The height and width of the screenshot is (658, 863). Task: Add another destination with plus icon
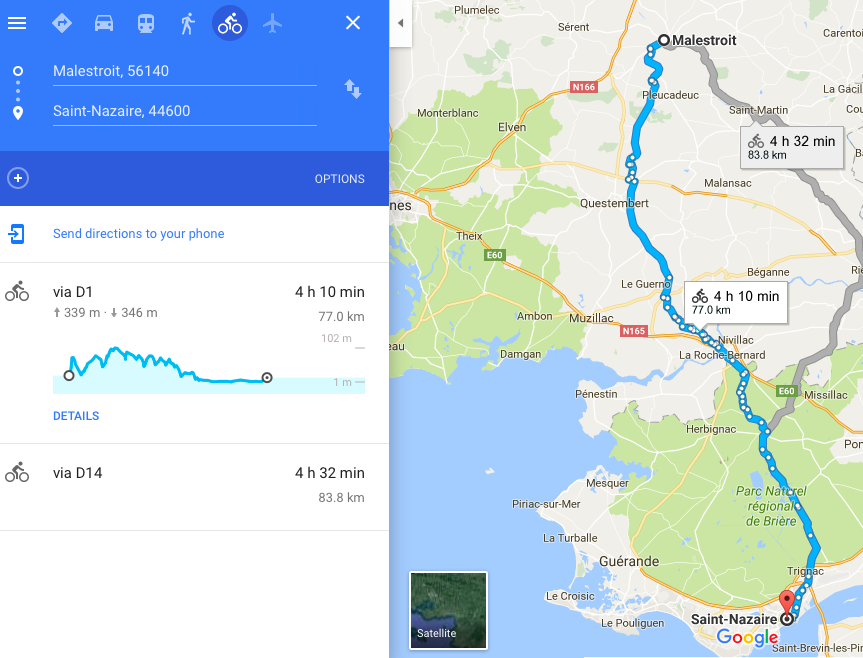coord(18,178)
